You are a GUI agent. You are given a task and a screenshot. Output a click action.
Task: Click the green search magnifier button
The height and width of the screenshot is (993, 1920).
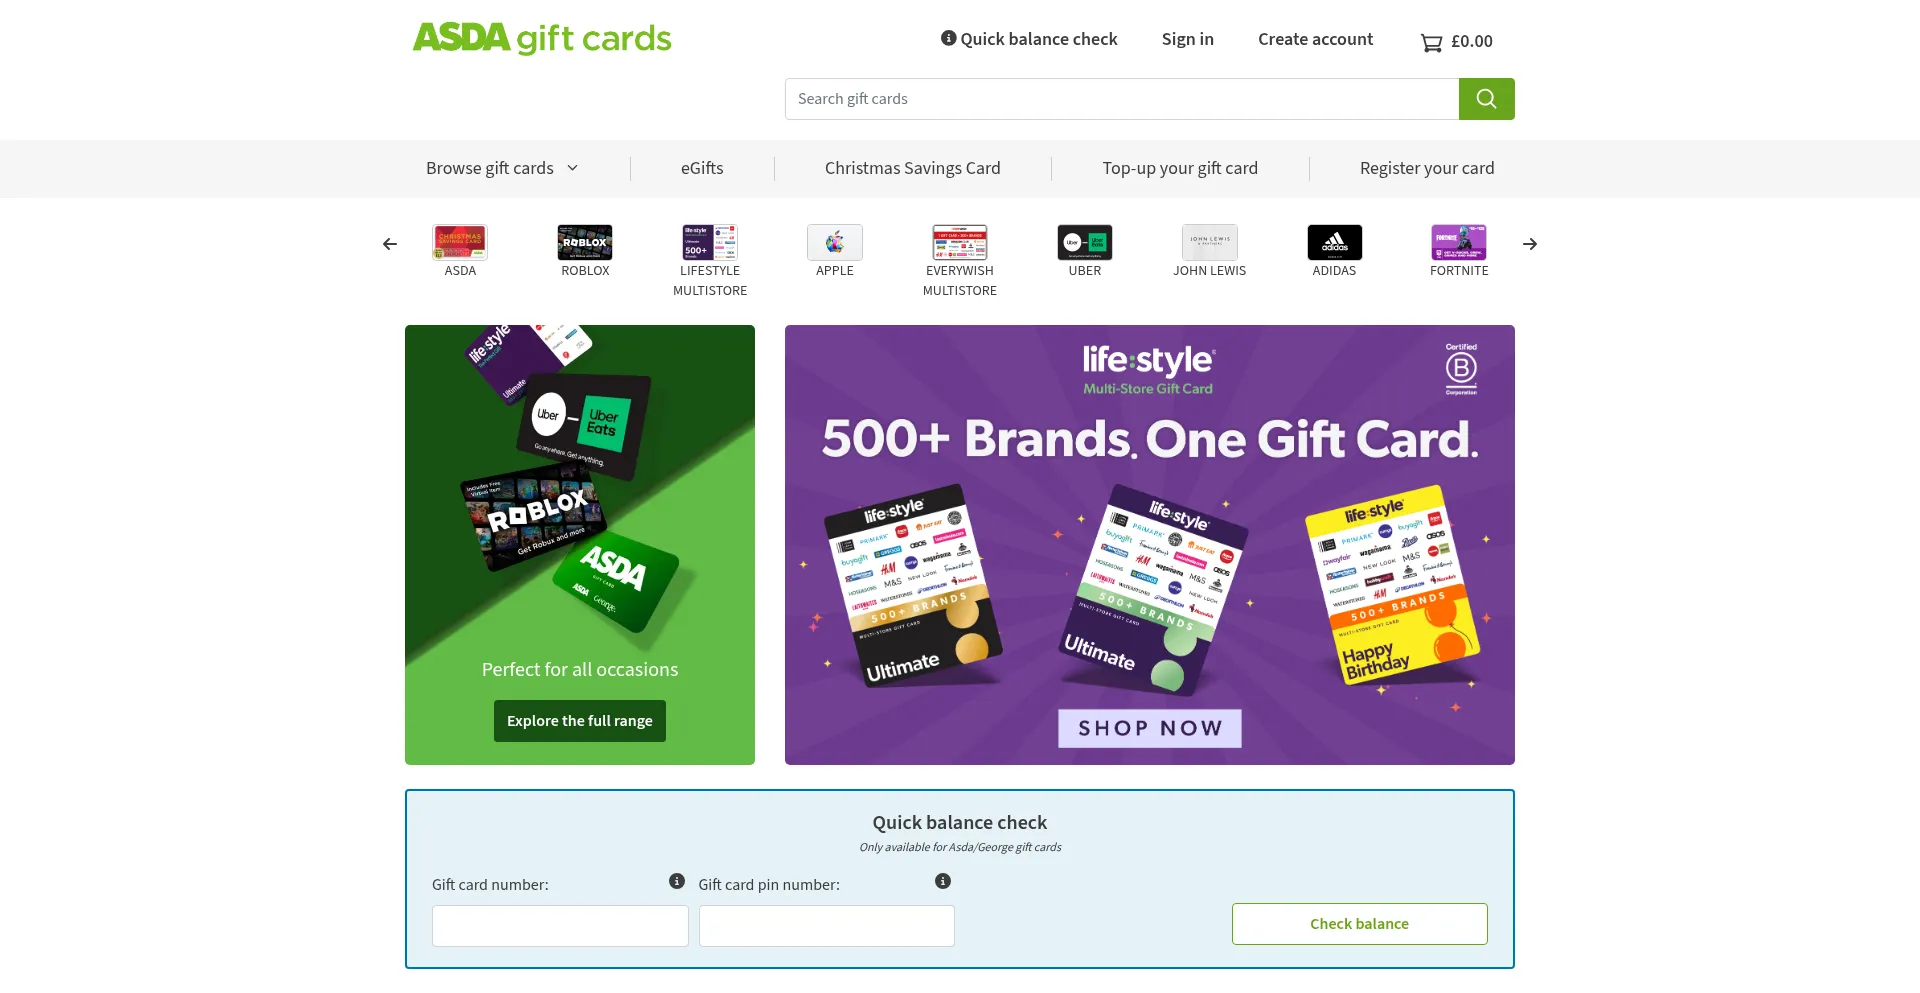(1486, 99)
